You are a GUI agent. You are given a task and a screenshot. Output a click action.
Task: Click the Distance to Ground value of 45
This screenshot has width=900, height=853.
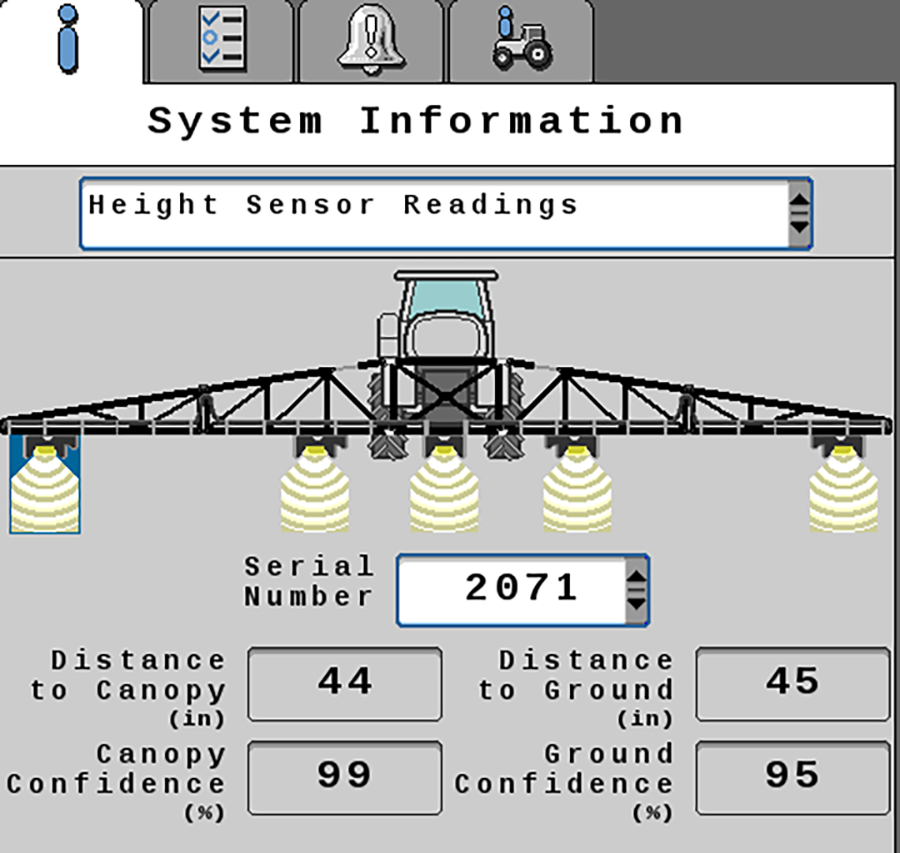coord(793,684)
